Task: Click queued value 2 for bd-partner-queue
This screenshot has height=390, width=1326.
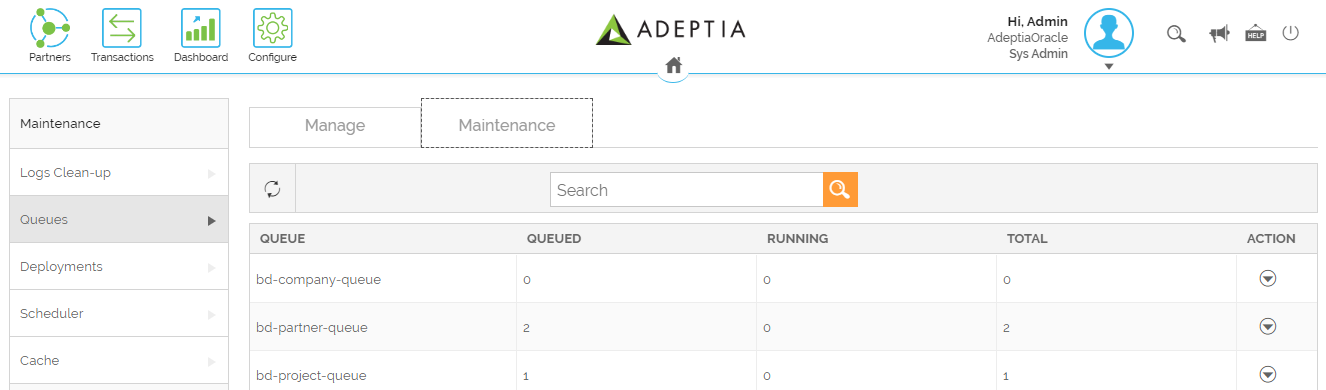Action: tap(526, 328)
